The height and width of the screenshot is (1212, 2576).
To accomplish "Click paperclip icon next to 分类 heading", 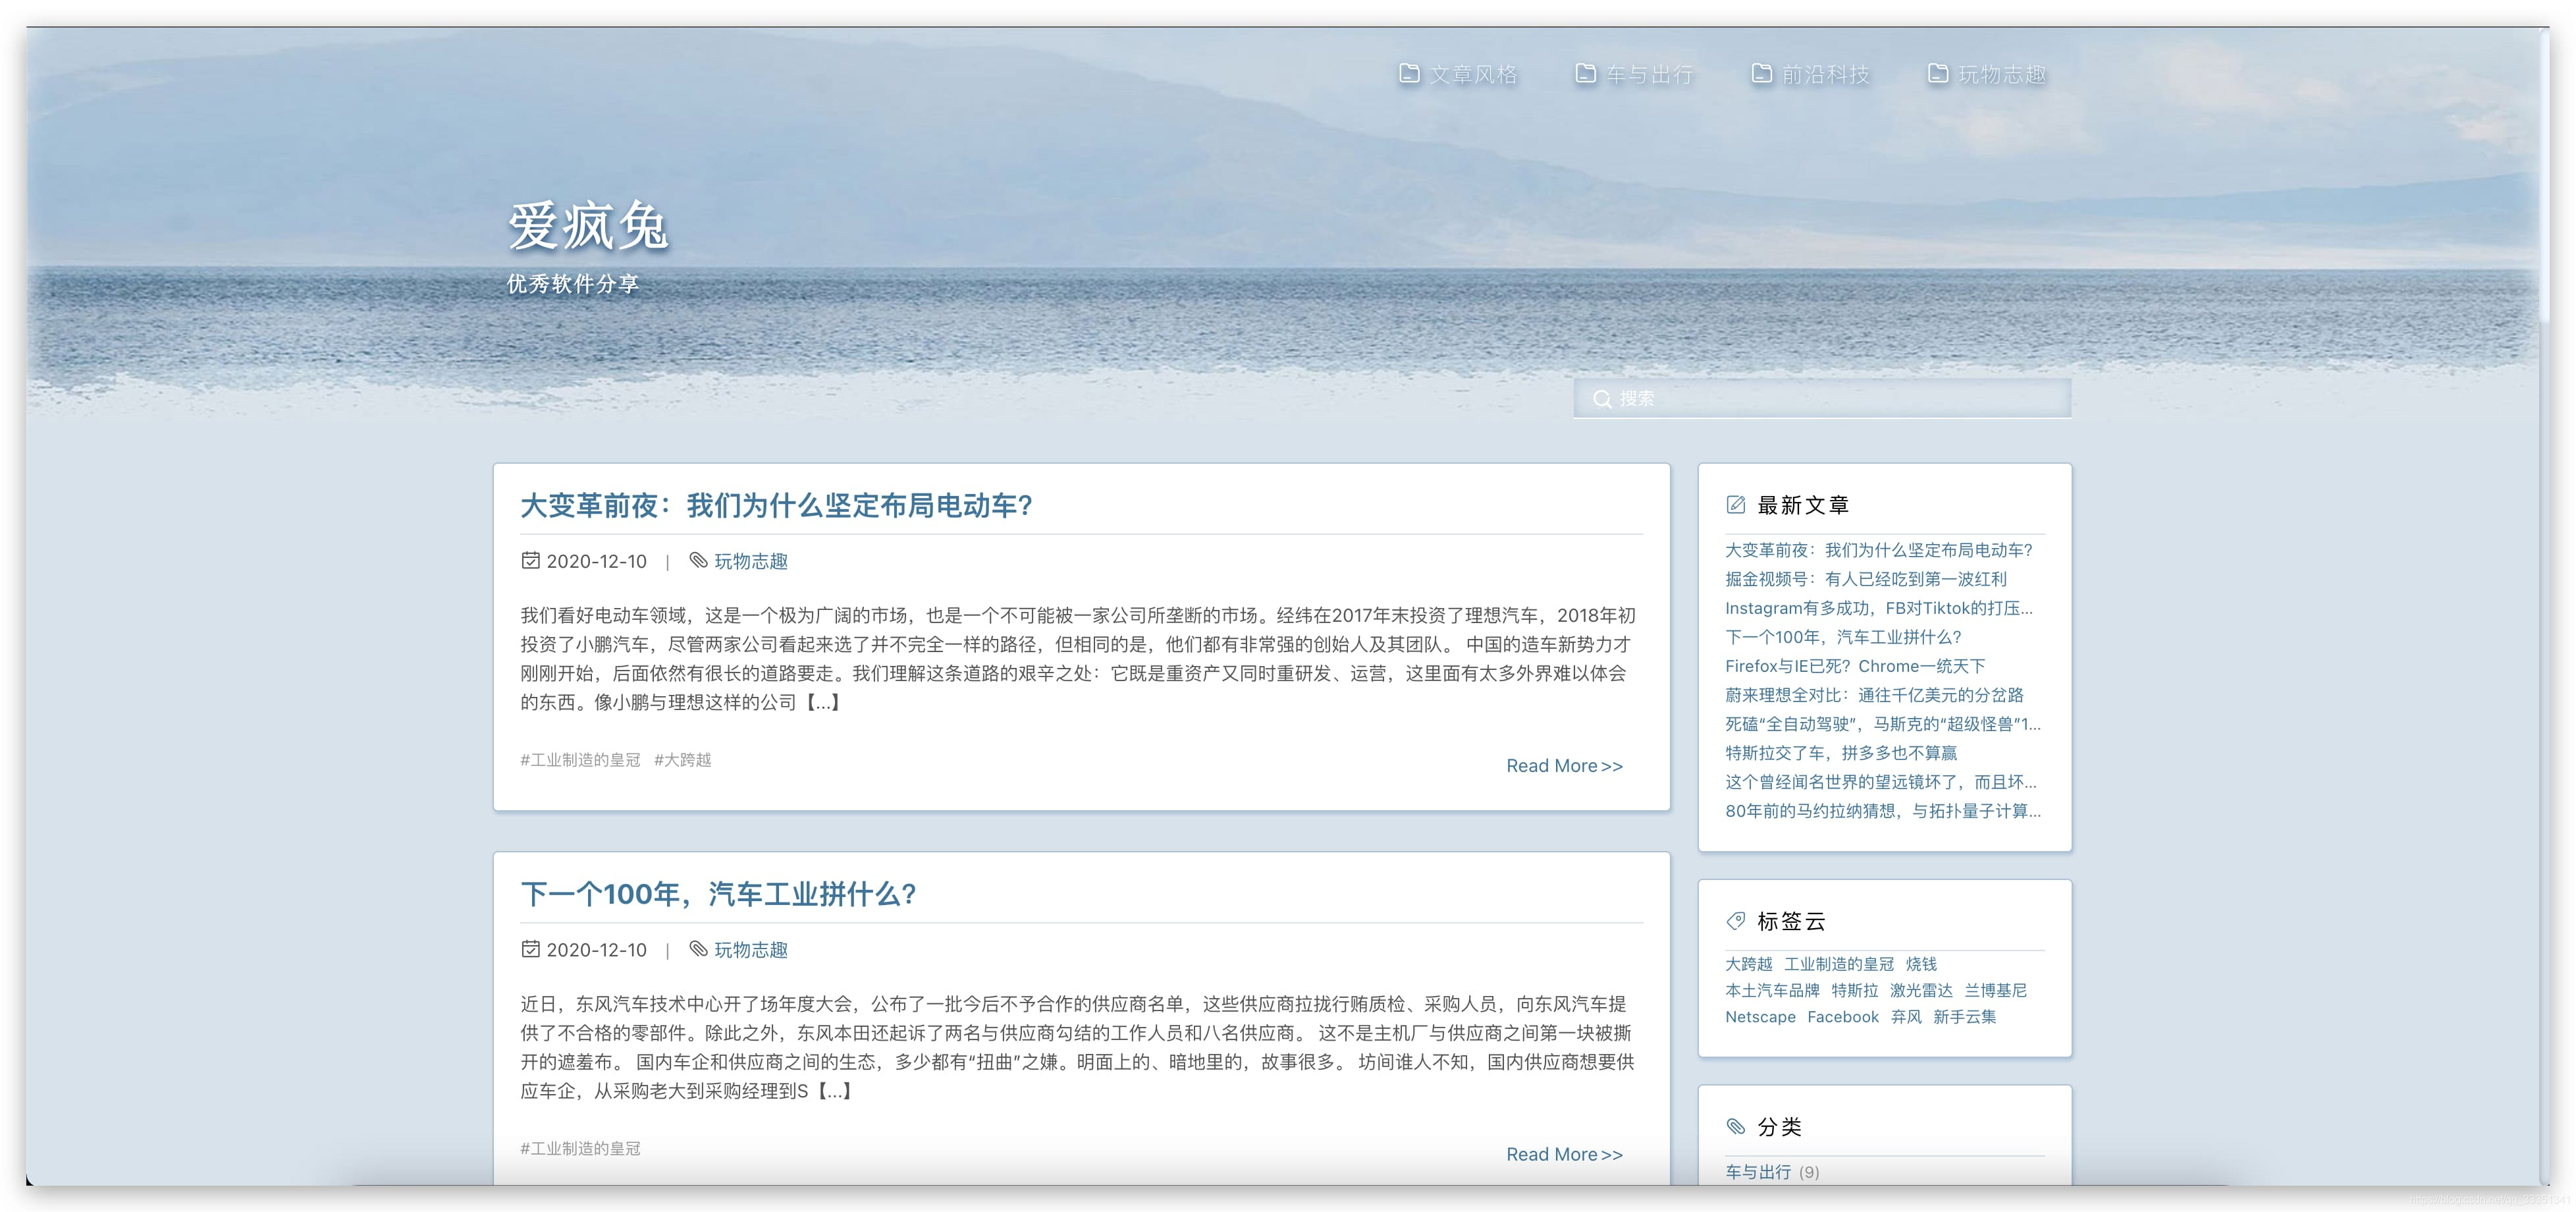I will click(x=1736, y=1127).
